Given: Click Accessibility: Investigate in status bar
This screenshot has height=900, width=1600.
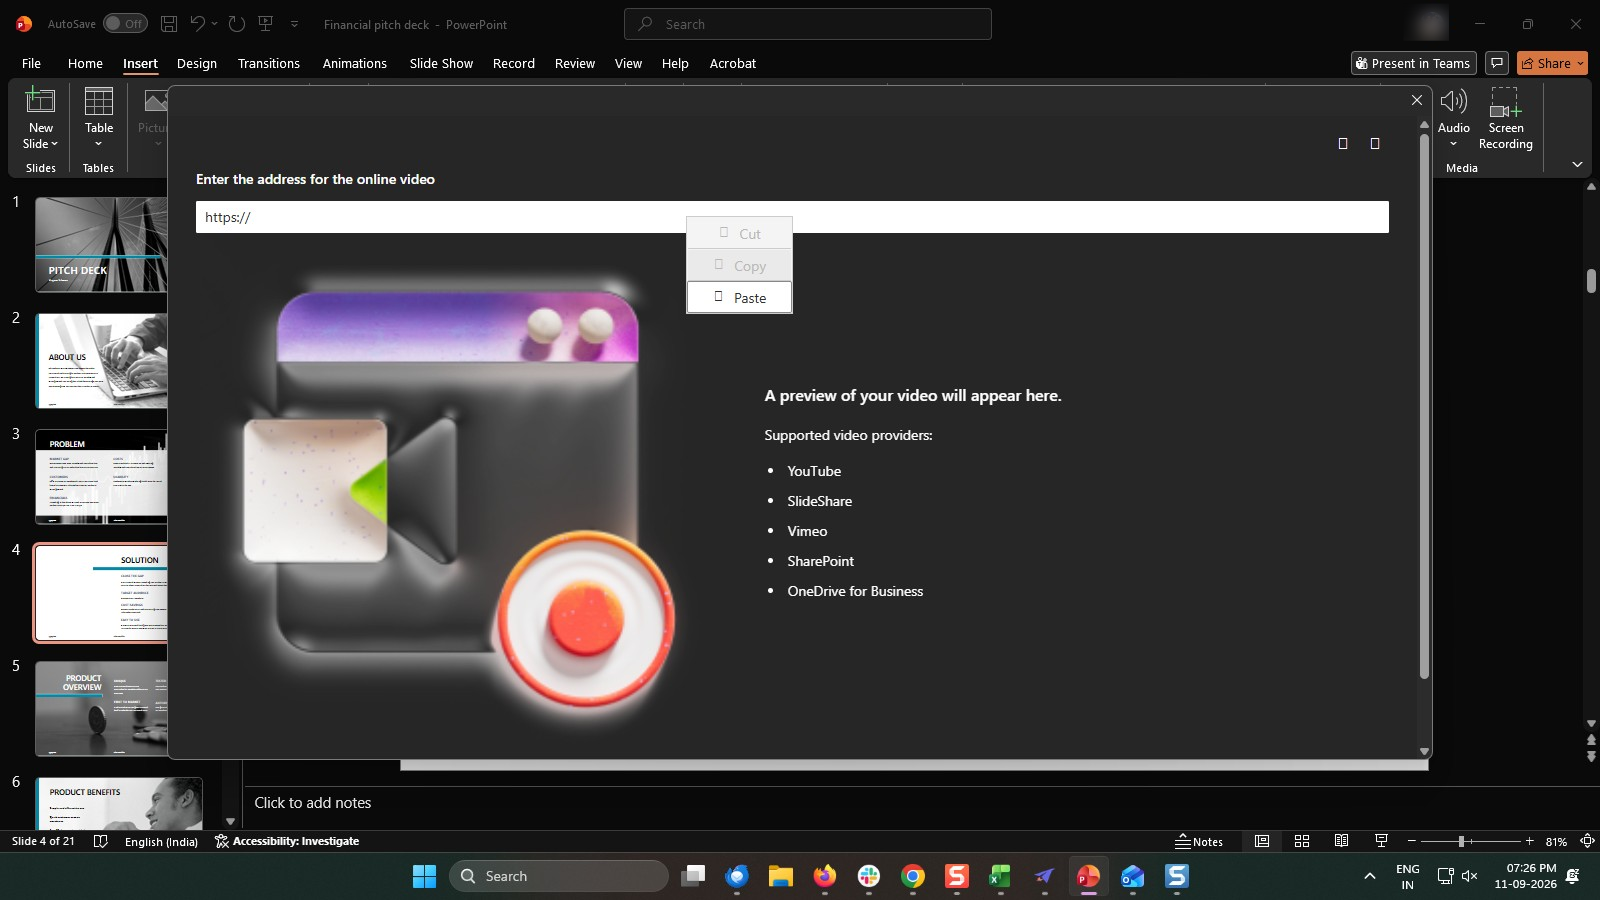Looking at the screenshot, I should [x=287, y=841].
